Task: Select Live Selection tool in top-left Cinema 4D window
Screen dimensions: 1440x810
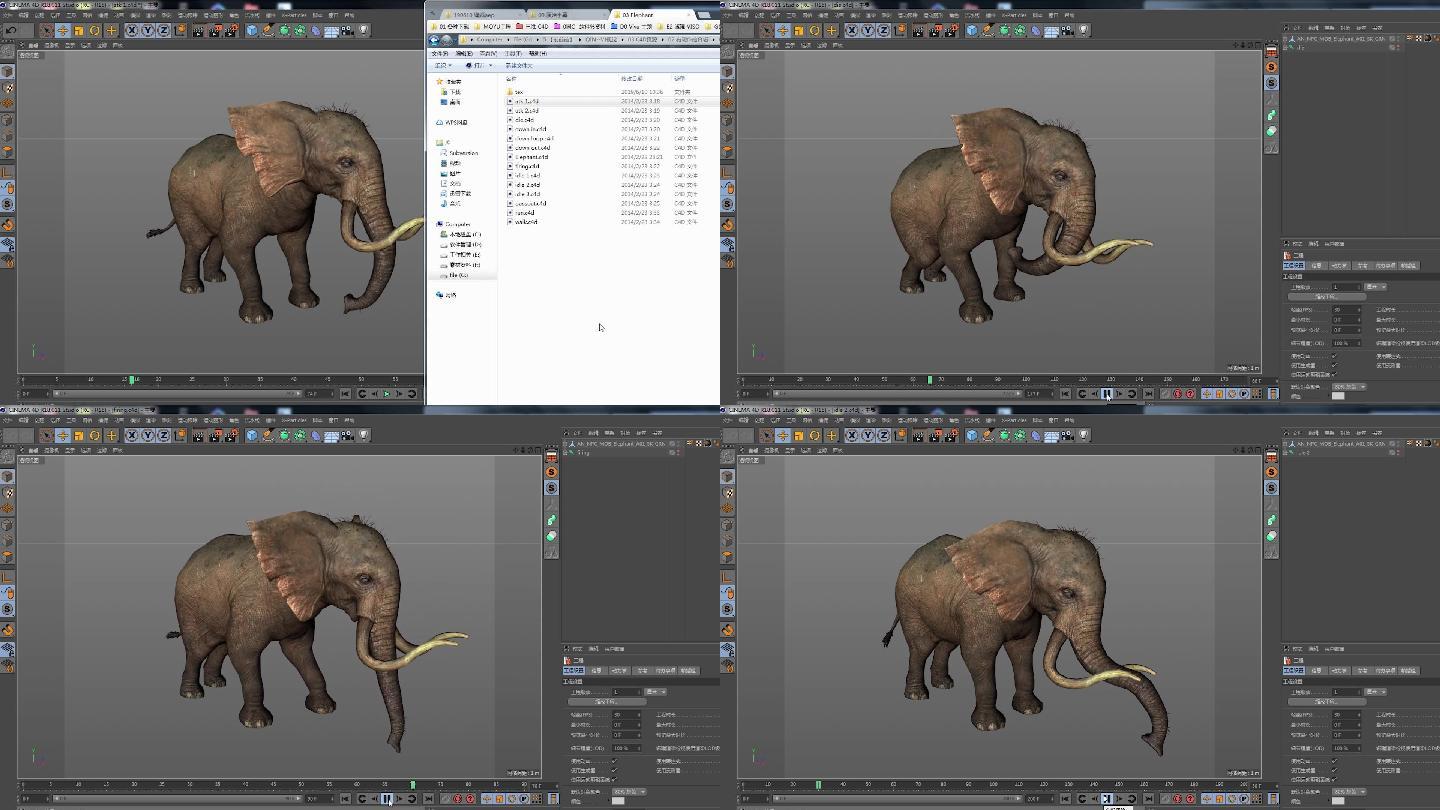Action: click(x=46, y=30)
